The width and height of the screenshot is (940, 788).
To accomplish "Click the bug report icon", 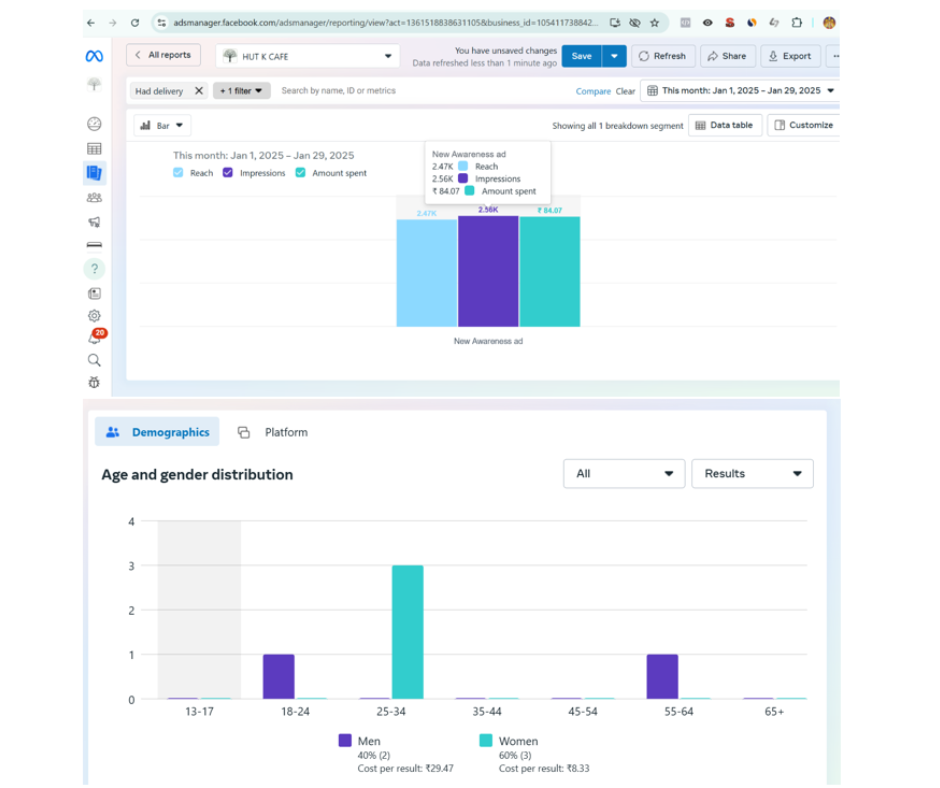I will (94, 382).
